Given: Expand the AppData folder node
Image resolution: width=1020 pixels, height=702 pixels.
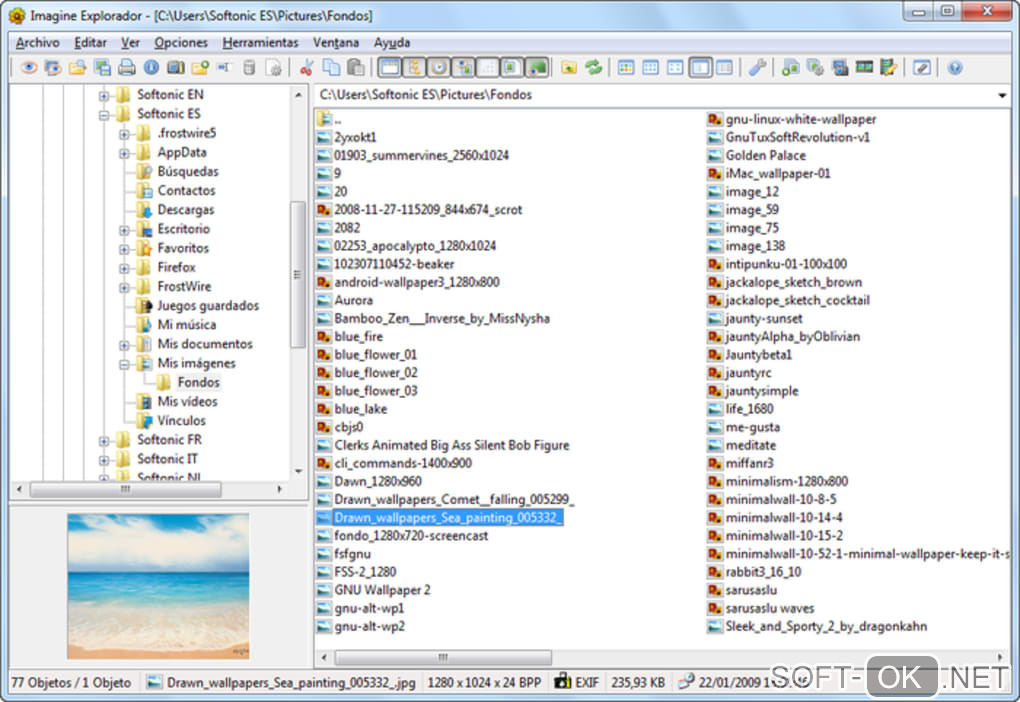Looking at the screenshot, I should (124, 154).
